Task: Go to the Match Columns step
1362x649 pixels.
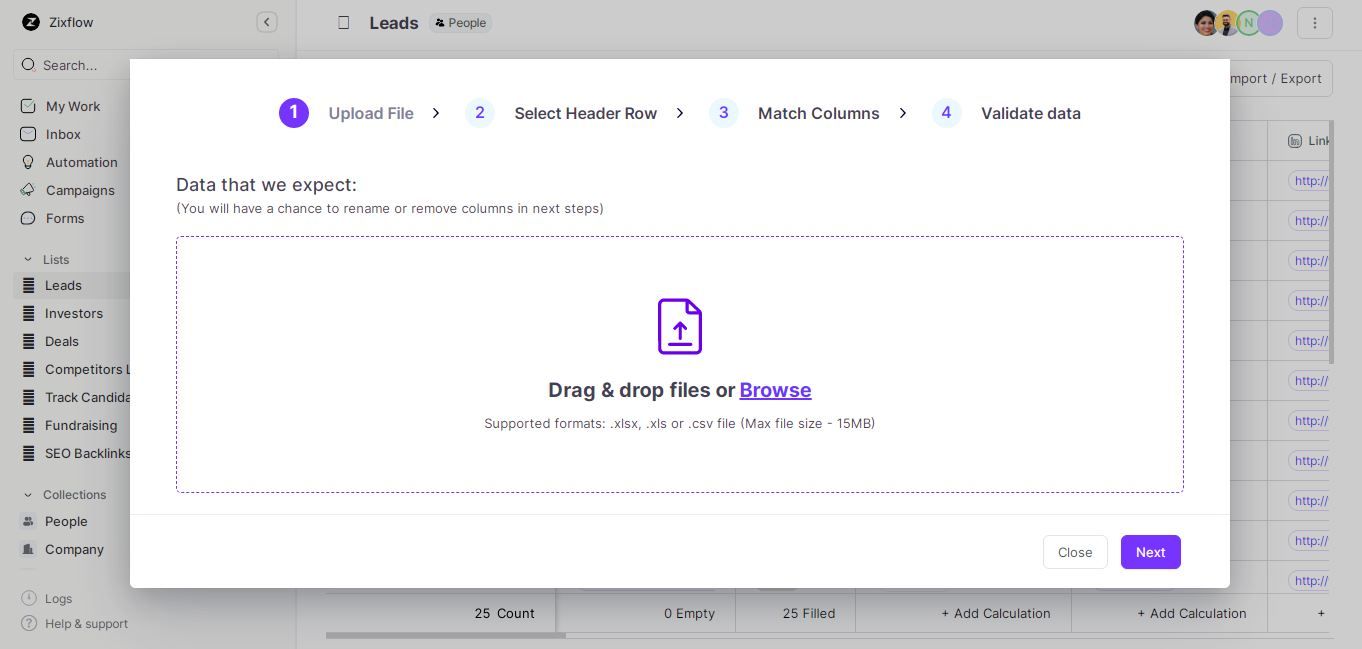Action: pos(818,113)
